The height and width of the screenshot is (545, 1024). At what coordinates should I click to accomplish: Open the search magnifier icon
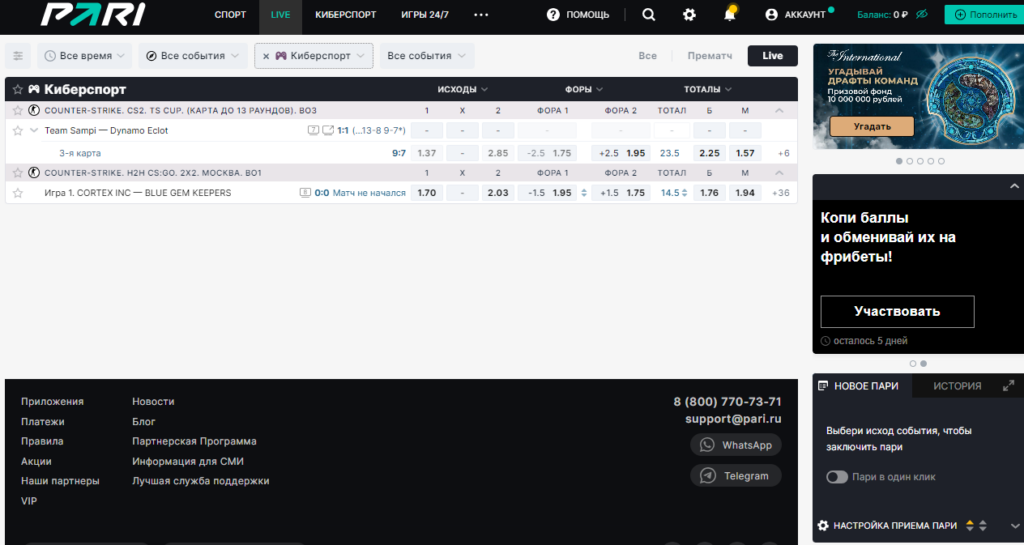coord(648,14)
